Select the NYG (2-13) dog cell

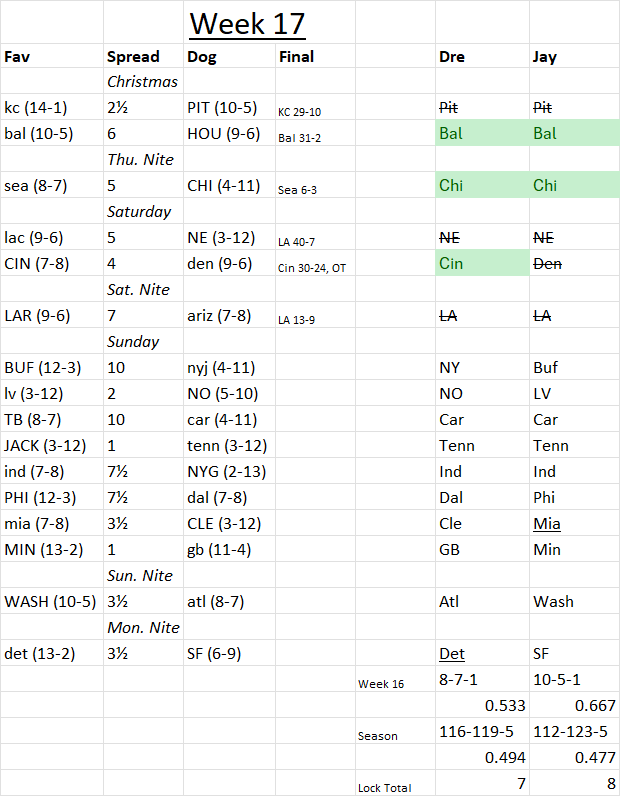coord(230,472)
